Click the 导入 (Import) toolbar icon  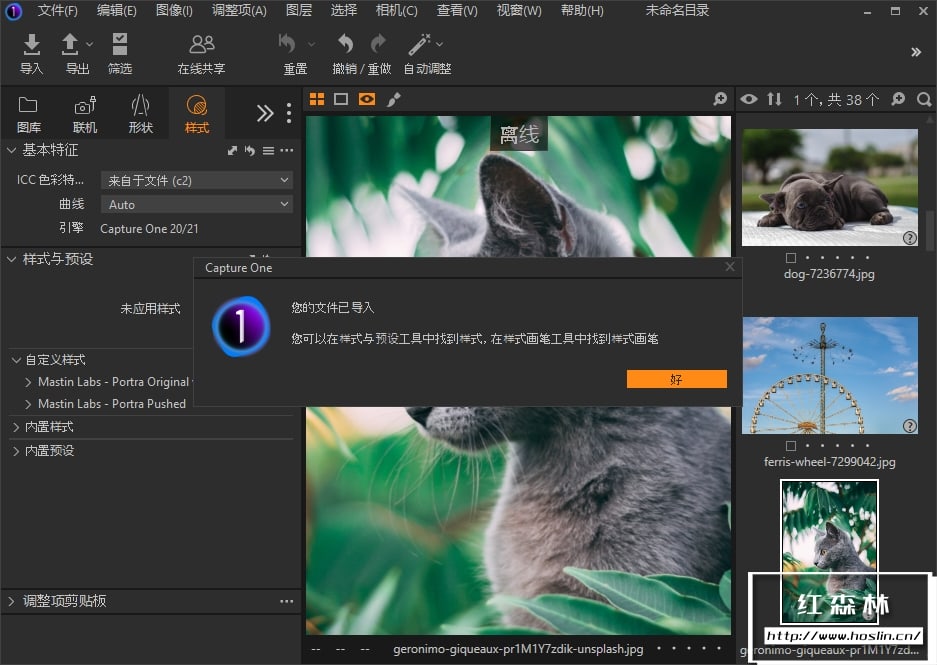(31, 45)
